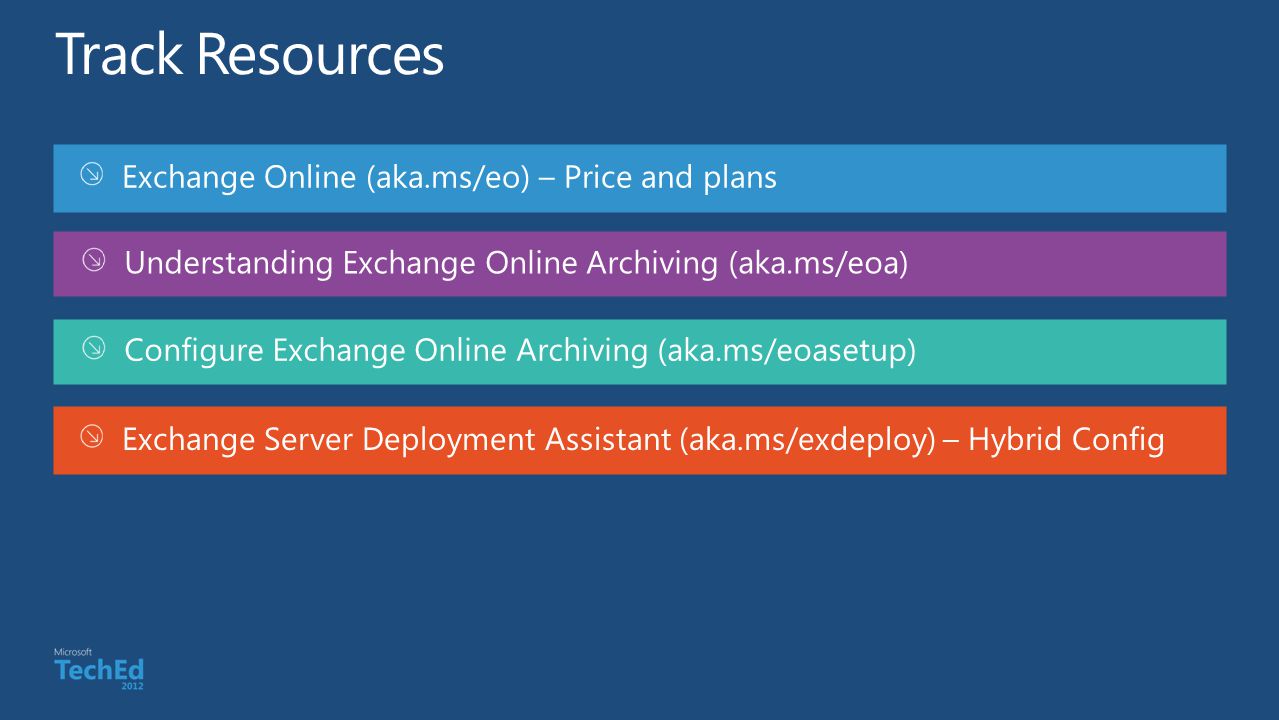Click the Track Resources title
The width and height of the screenshot is (1279, 720).
(250, 54)
